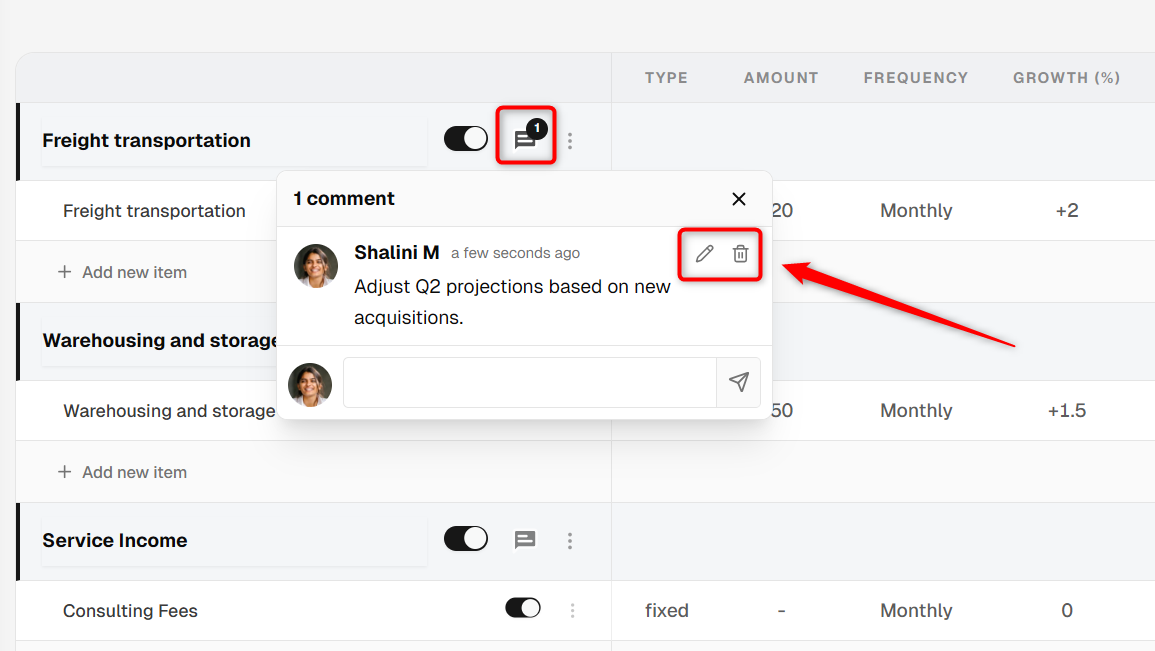
Task: Click the comment text input field
Action: 530,382
